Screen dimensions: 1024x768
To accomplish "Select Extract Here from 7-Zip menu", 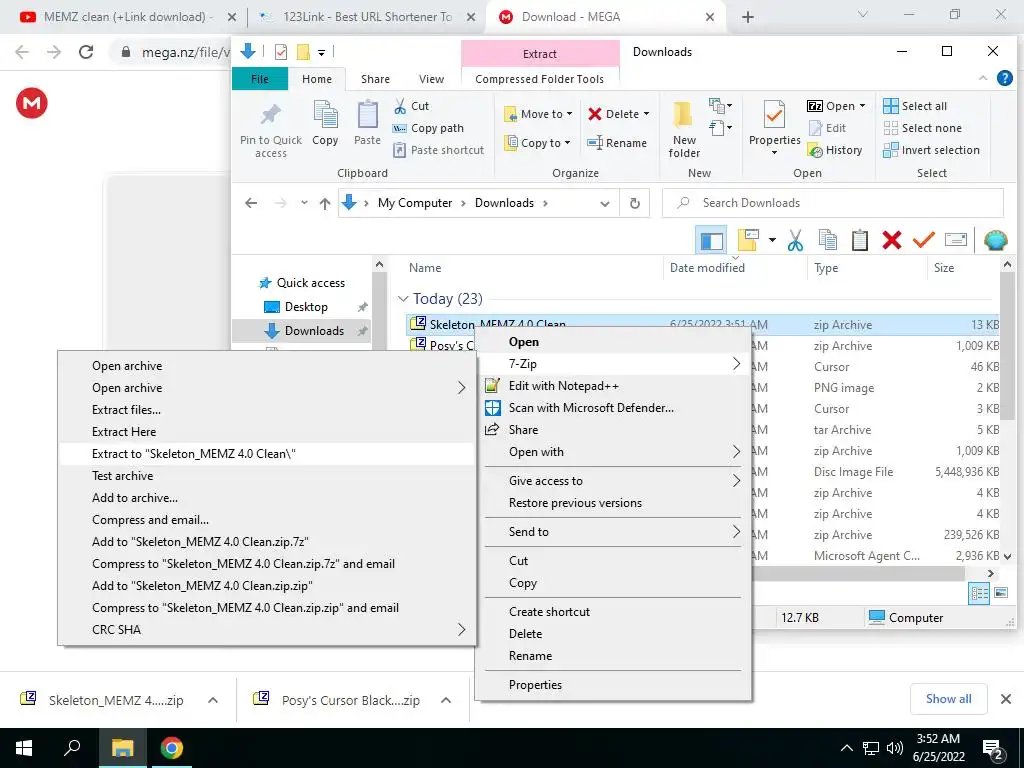I will point(266,432).
